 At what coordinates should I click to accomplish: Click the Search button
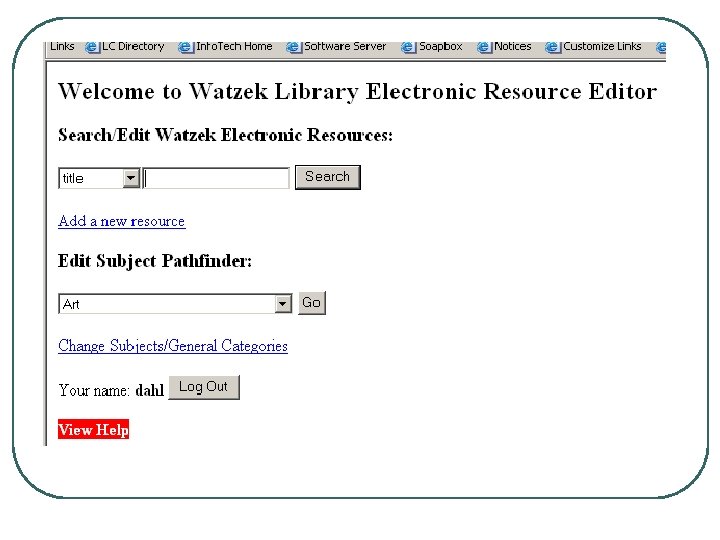[328, 177]
